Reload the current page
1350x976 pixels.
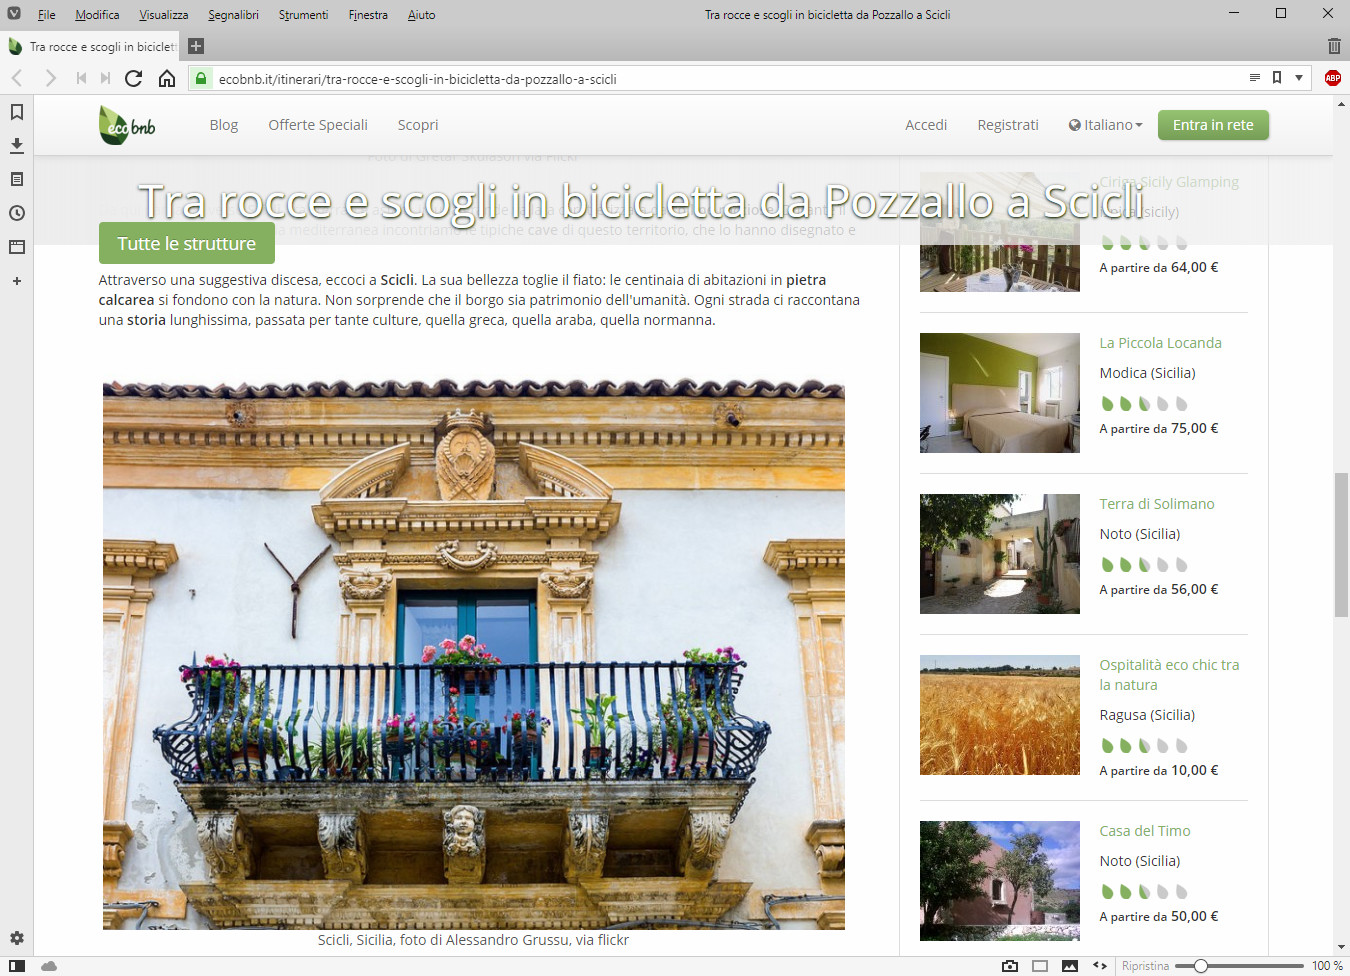133,78
